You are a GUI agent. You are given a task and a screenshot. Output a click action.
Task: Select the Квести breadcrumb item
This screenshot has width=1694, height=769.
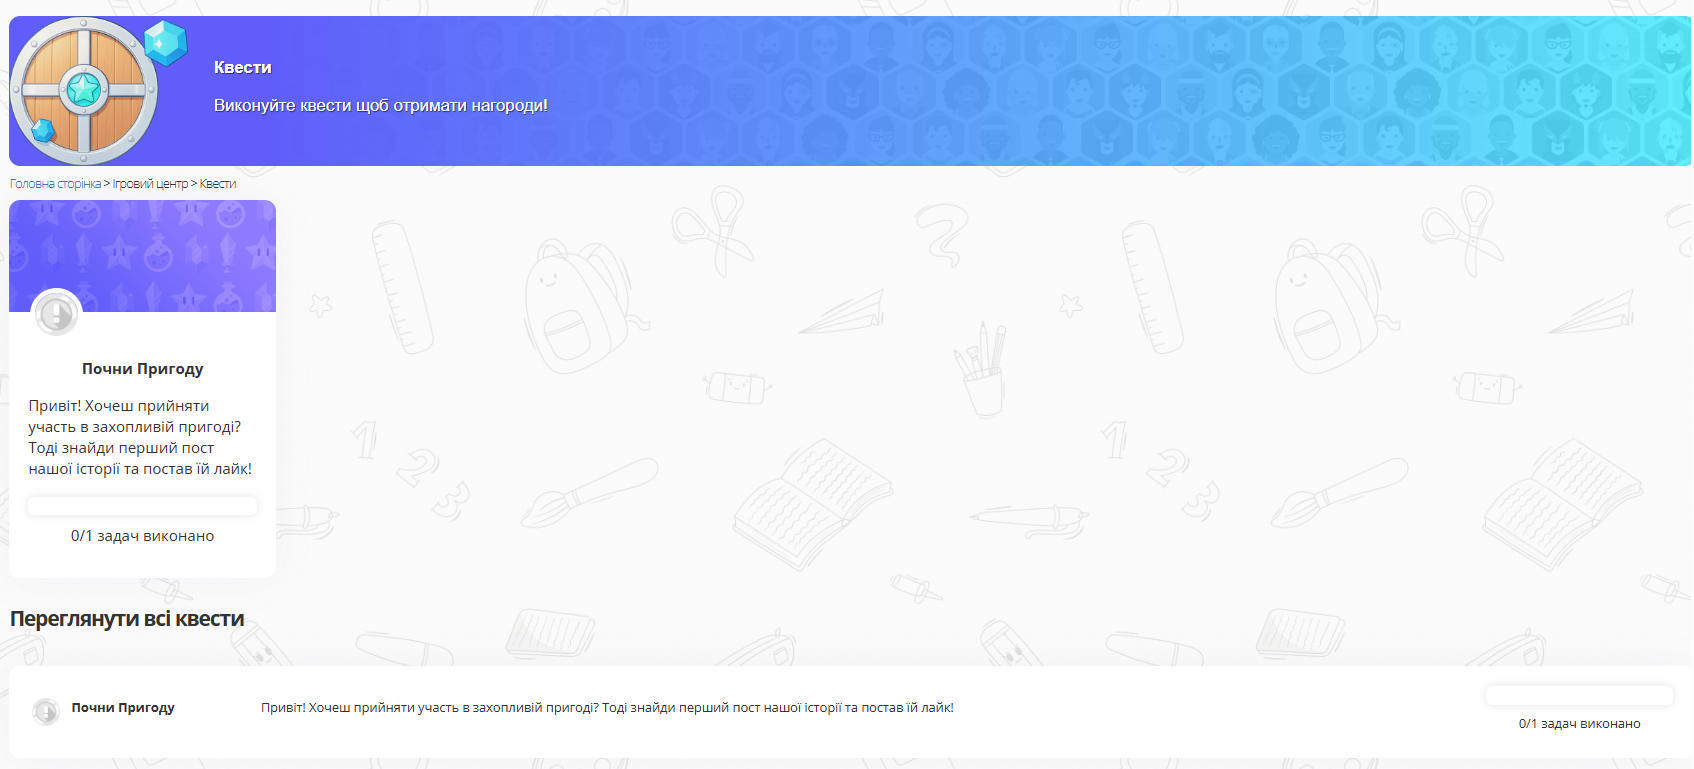pos(218,184)
